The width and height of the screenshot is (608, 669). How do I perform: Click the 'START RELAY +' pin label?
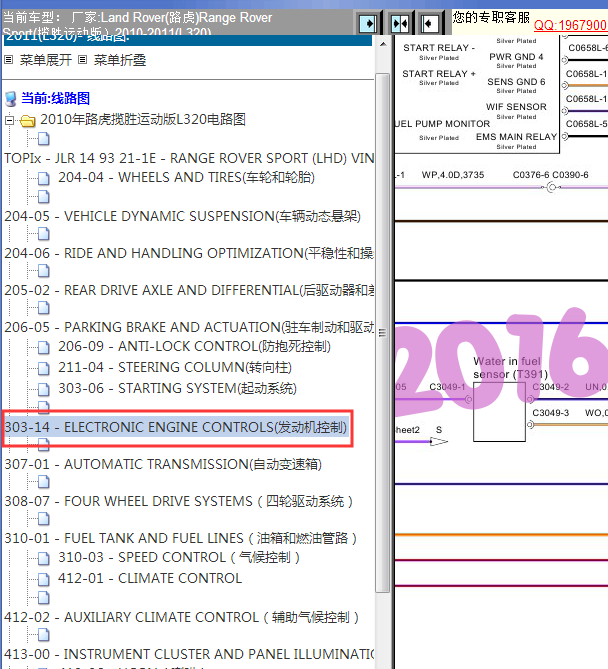pyautogui.click(x=439, y=74)
